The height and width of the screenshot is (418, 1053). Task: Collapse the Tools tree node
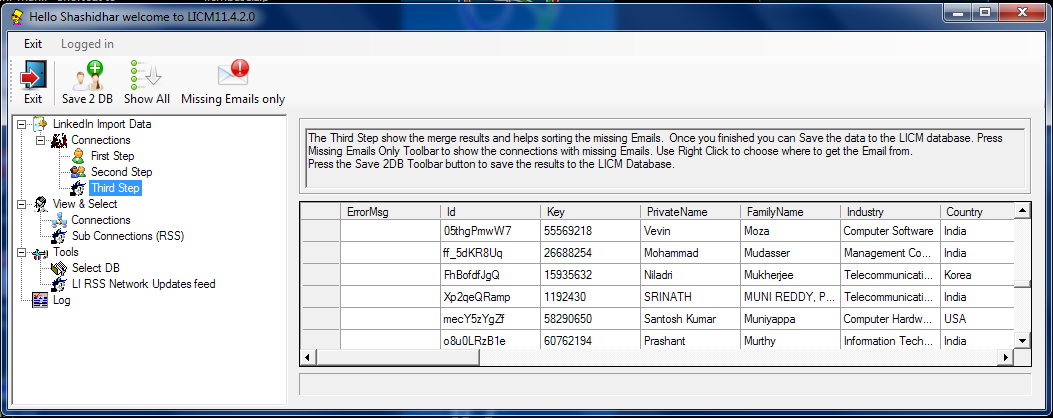point(23,252)
